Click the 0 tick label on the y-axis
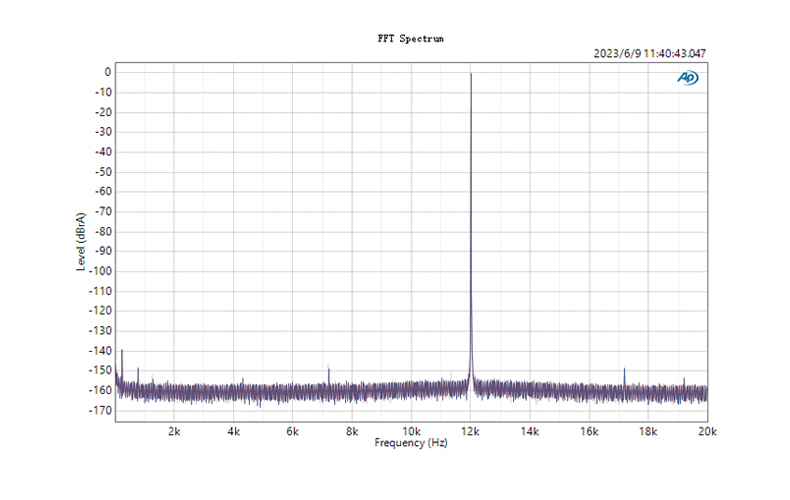 [106, 72]
